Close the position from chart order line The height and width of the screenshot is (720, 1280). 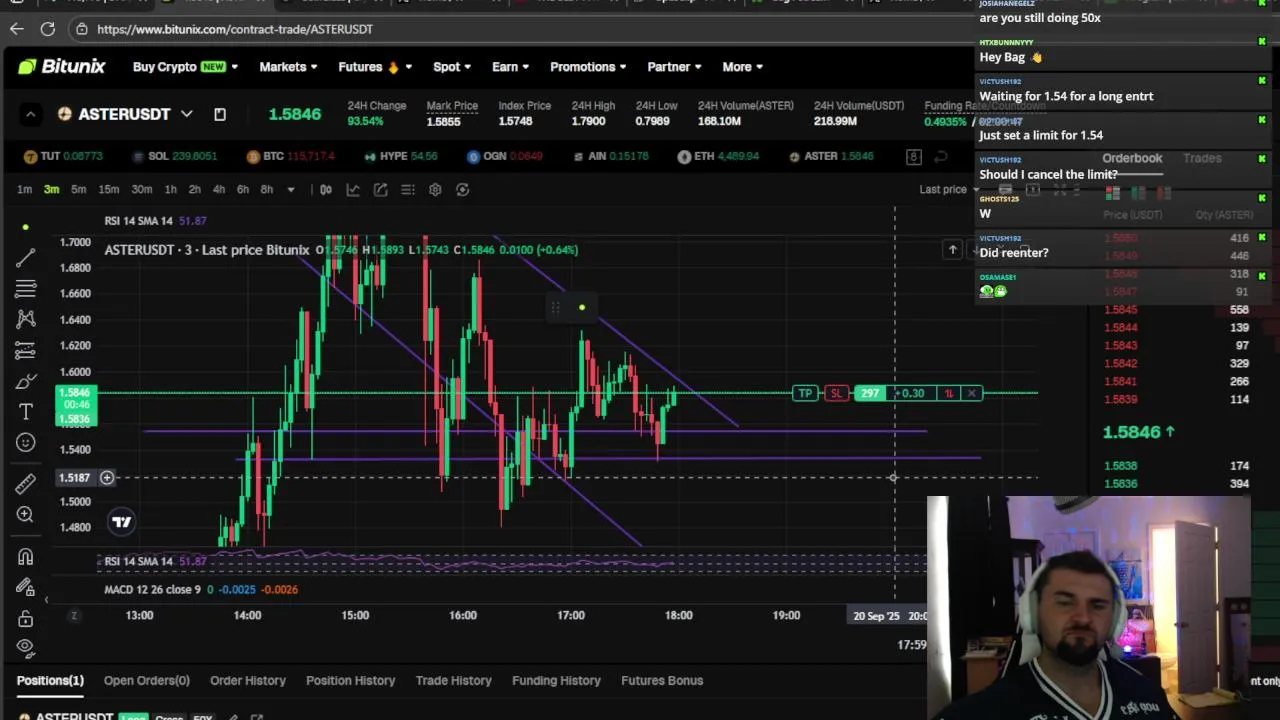(x=971, y=393)
